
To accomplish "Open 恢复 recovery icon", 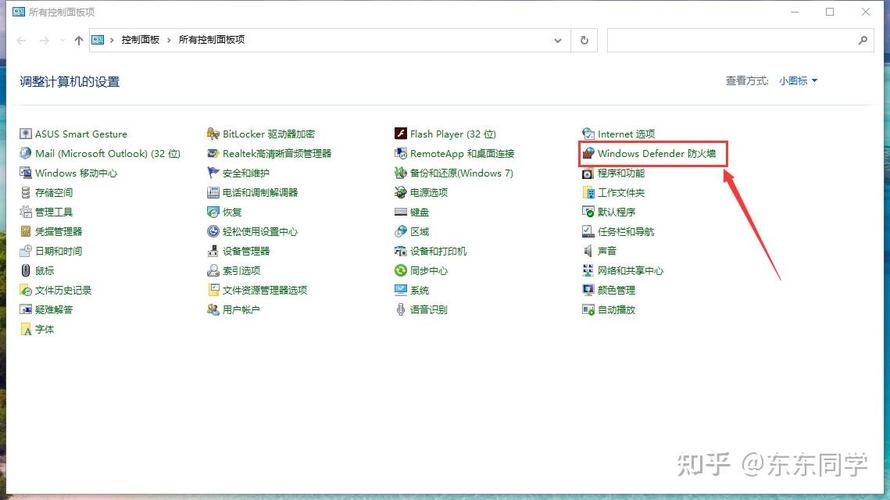I will [213, 212].
